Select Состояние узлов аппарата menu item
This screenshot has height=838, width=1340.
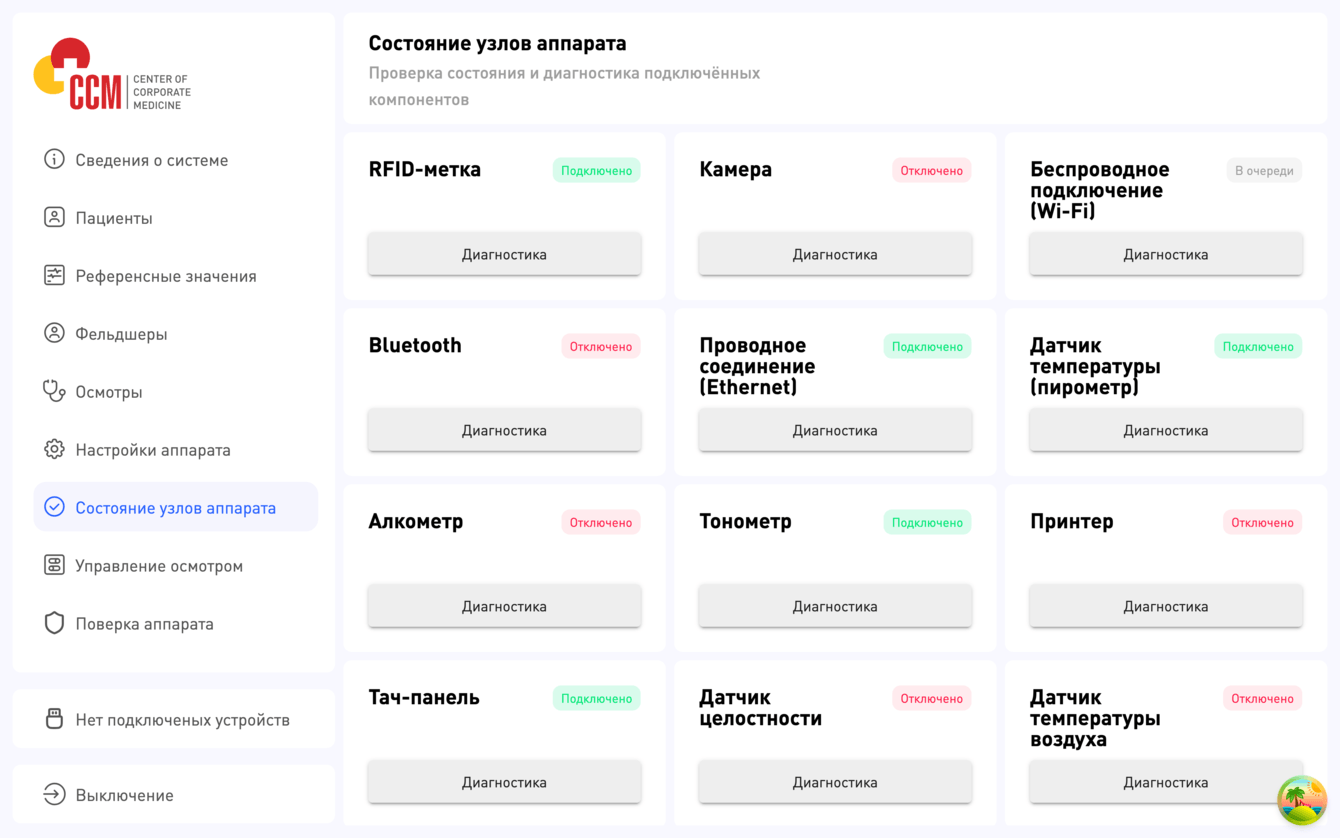(175, 508)
